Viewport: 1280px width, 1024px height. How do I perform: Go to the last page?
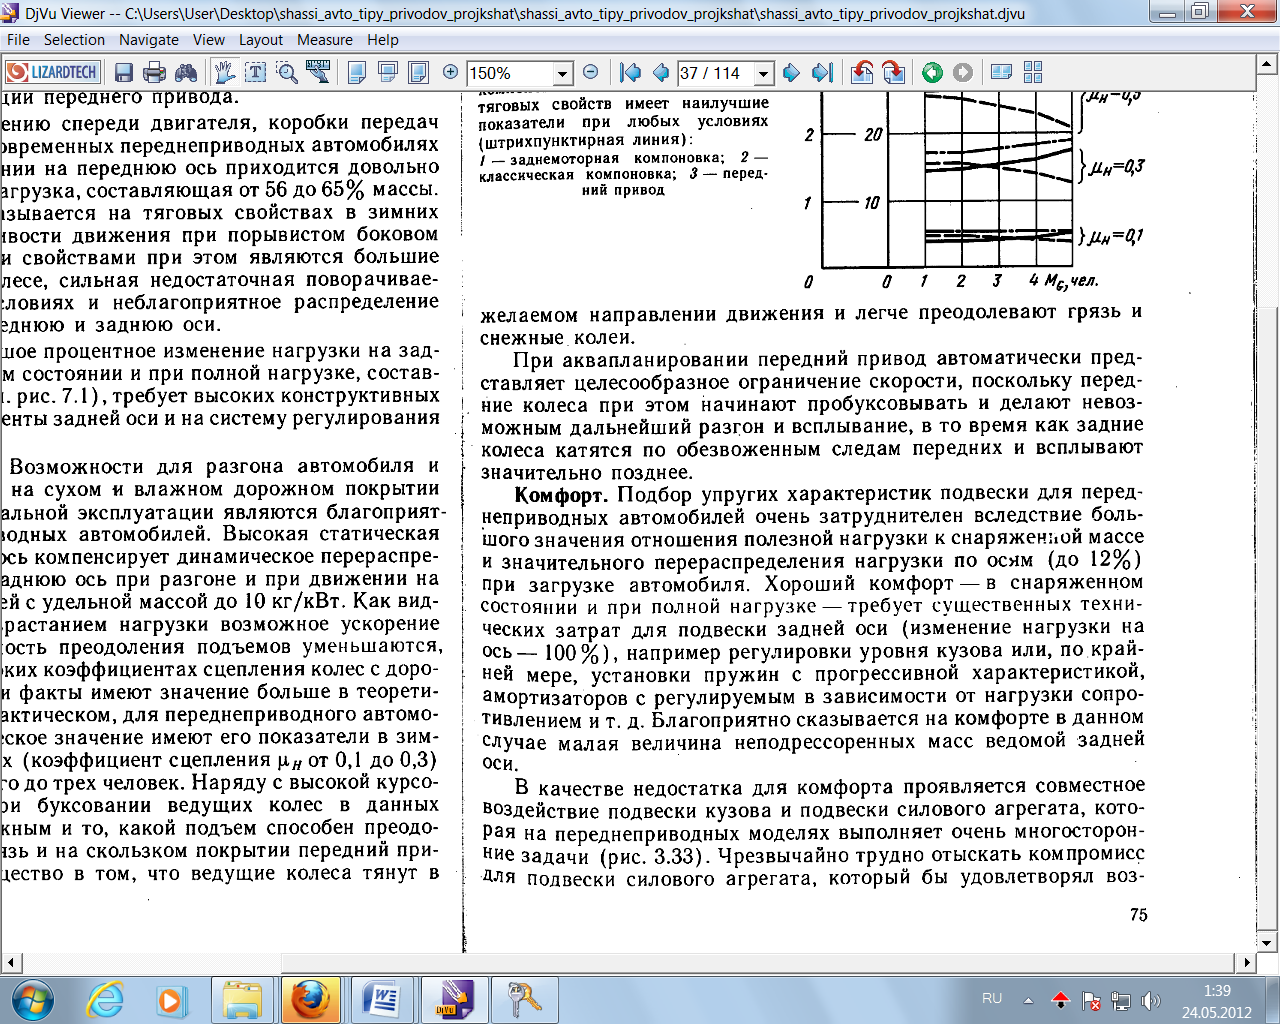(x=822, y=72)
